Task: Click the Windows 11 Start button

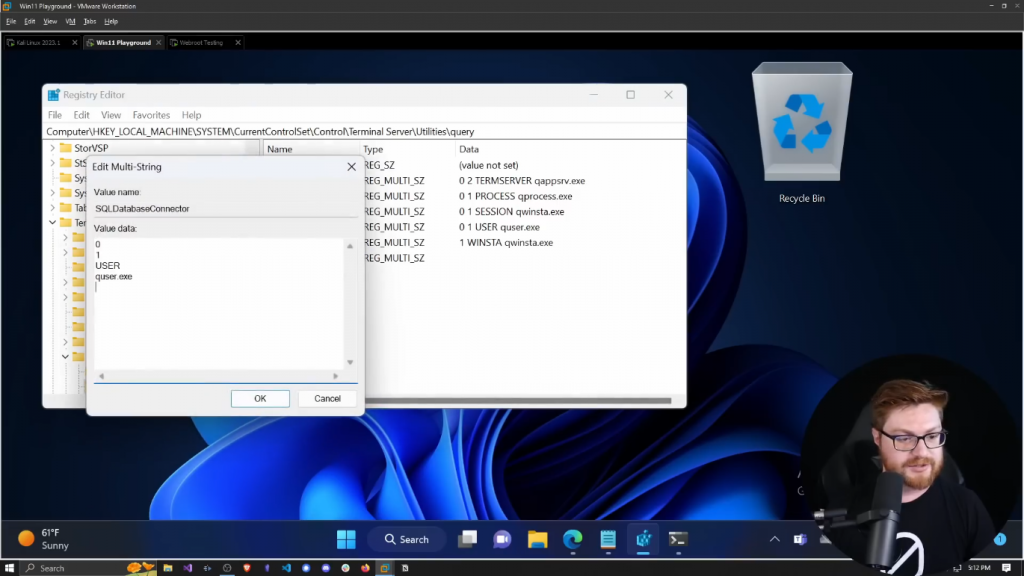Action: point(346,539)
